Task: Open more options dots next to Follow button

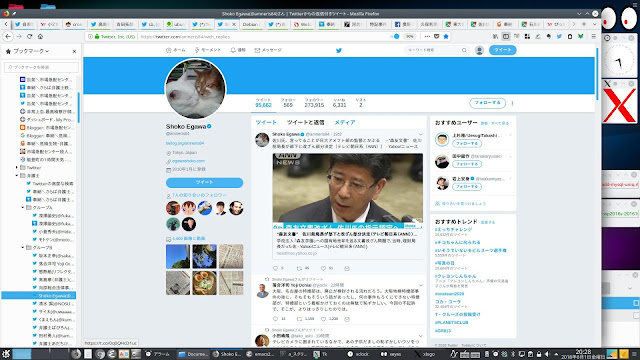Action: pyautogui.click(x=512, y=103)
